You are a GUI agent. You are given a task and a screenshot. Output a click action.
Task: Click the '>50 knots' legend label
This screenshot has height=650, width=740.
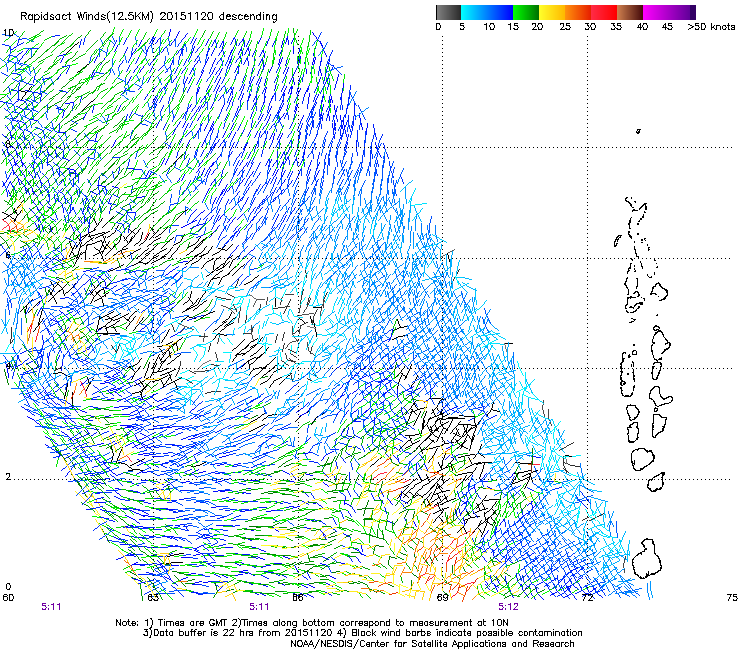pyautogui.click(x=711, y=27)
